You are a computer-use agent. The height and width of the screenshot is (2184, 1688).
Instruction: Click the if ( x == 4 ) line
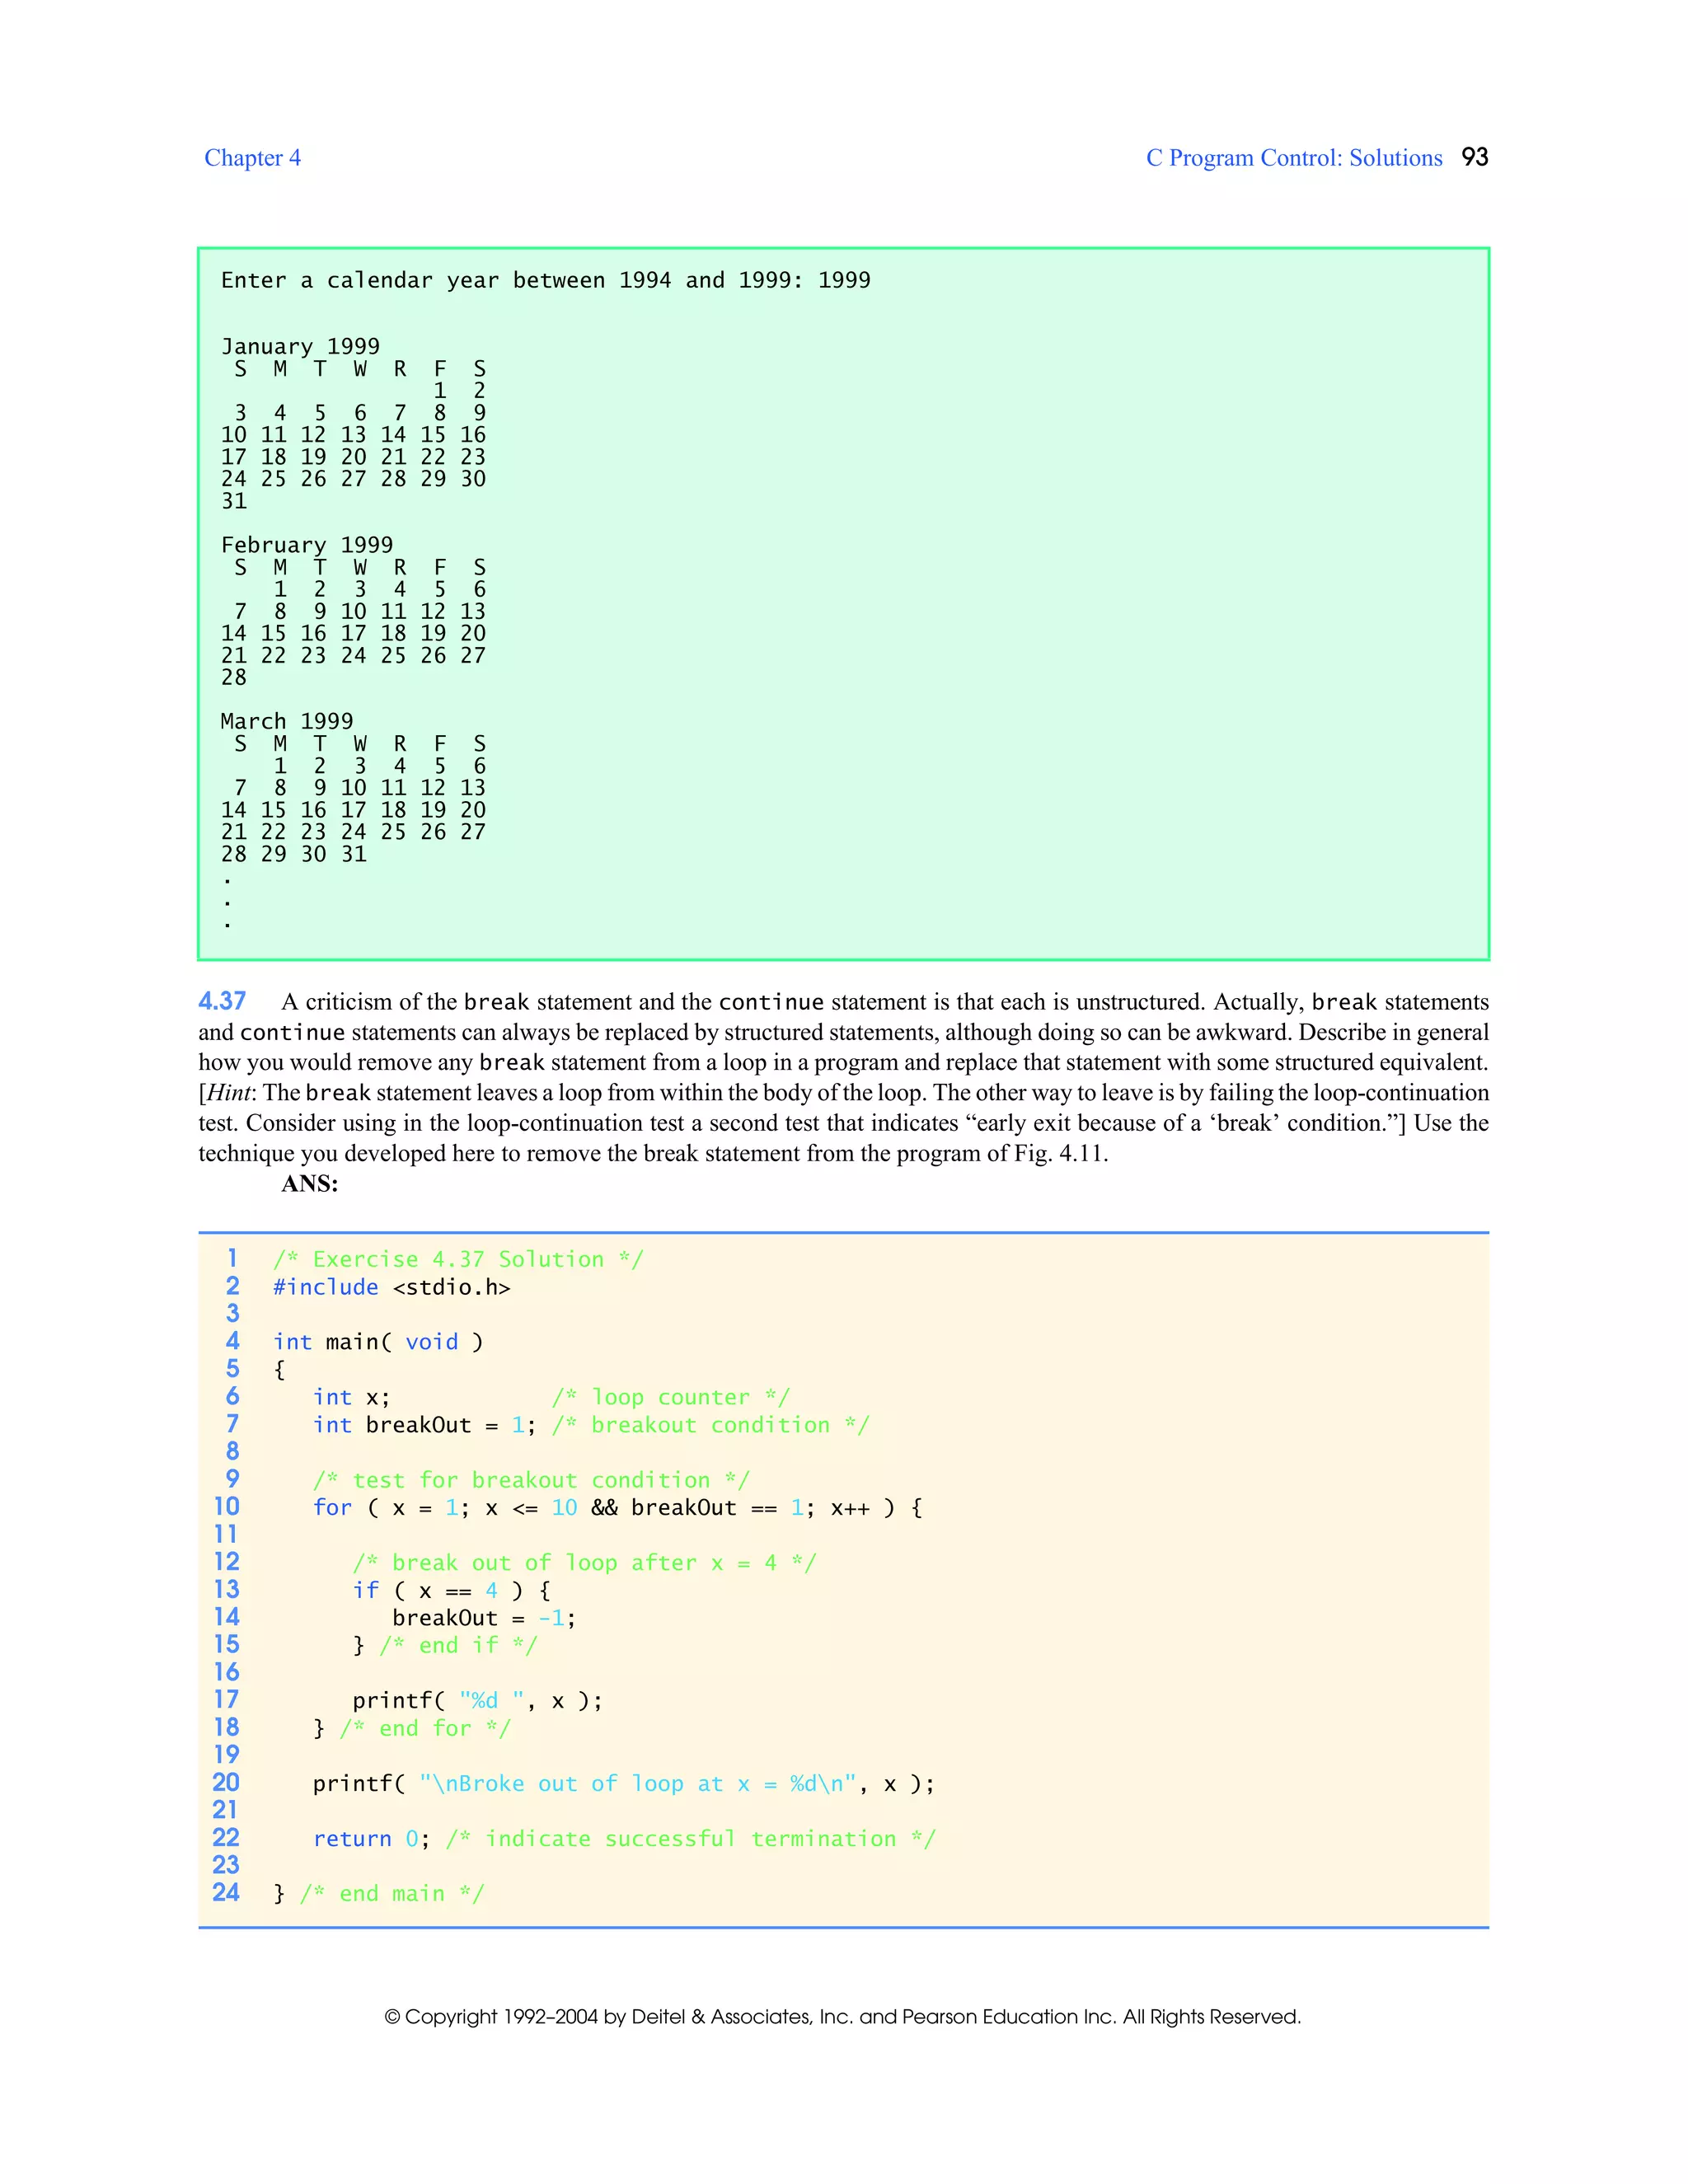pyautogui.click(x=451, y=1590)
